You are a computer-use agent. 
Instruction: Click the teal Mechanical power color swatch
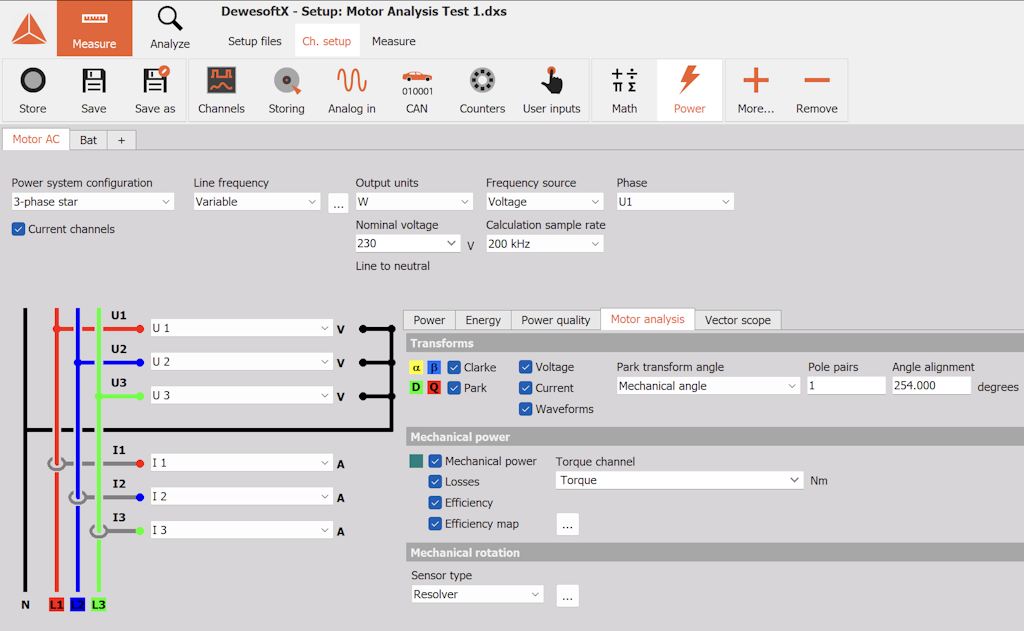(416, 461)
